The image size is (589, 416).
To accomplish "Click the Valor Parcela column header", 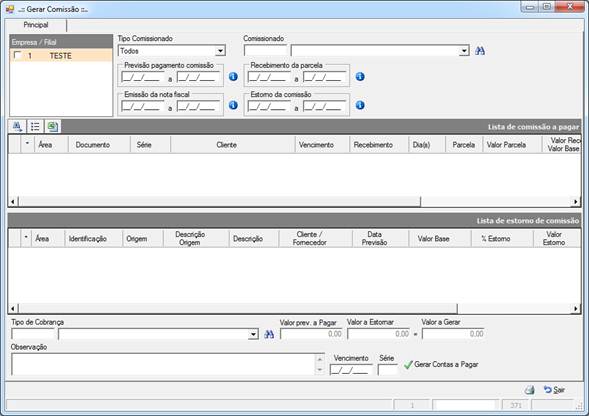I will [x=512, y=145].
